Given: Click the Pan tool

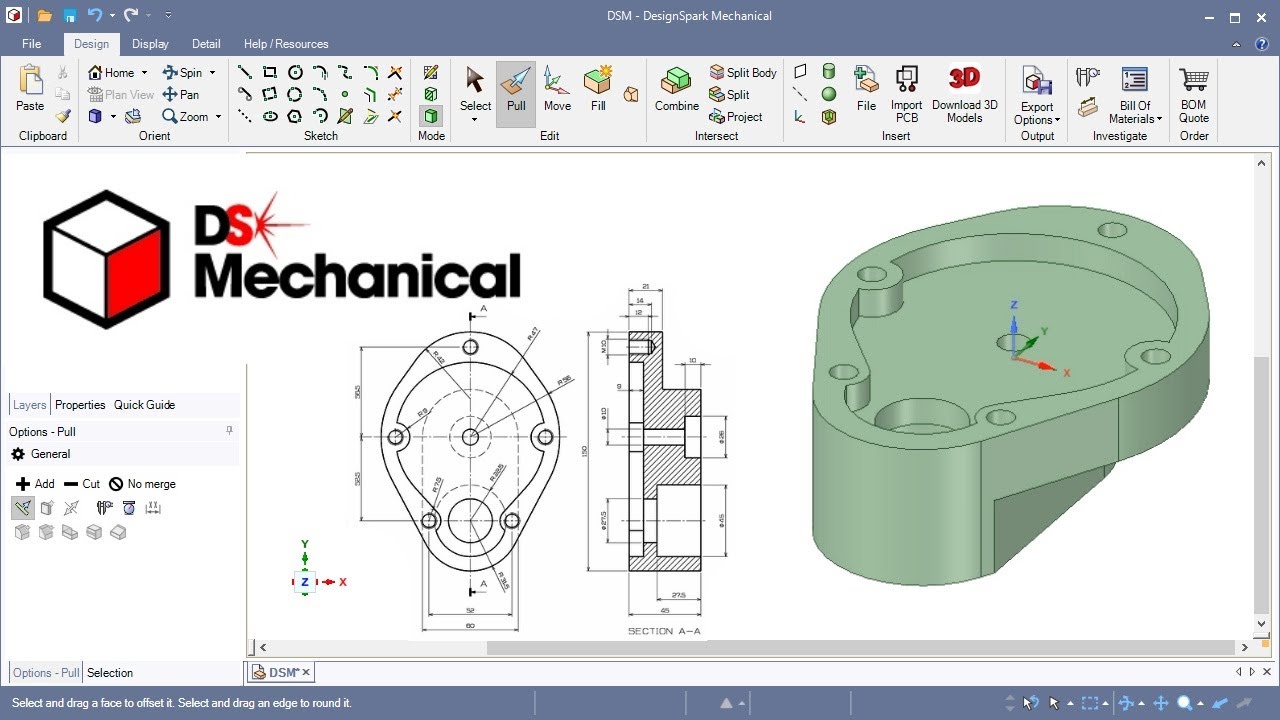Looking at the screenshot, I should pyautogui.click(x=181, y=94).
